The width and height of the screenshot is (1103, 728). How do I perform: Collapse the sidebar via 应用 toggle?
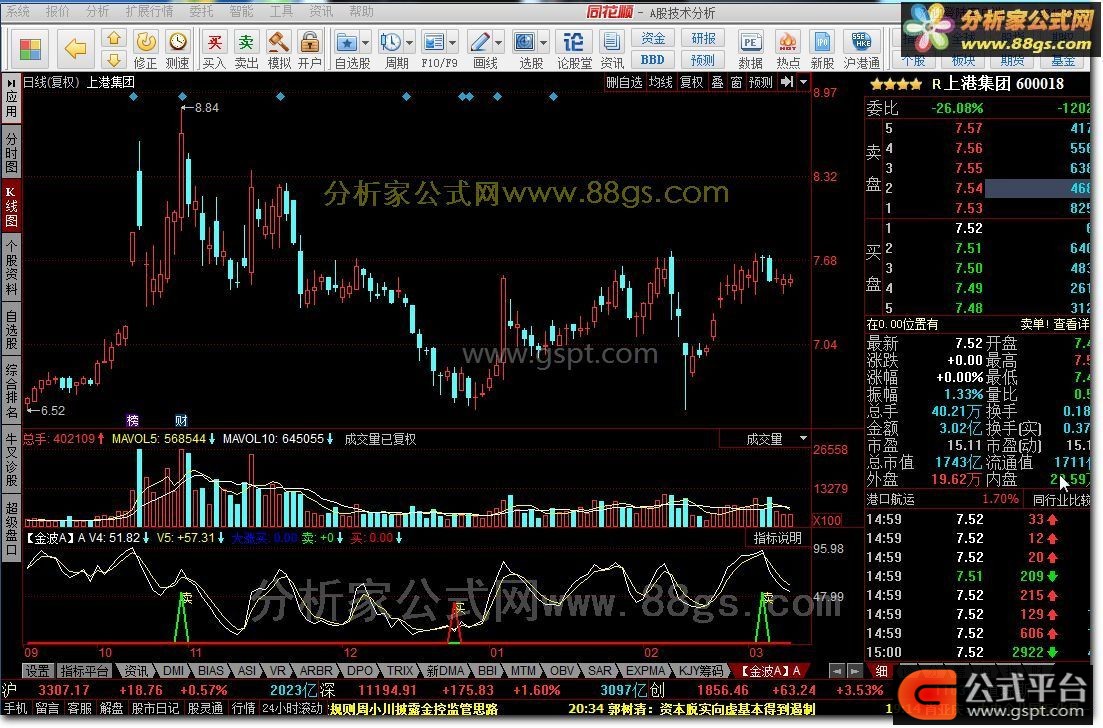(11, 98)
